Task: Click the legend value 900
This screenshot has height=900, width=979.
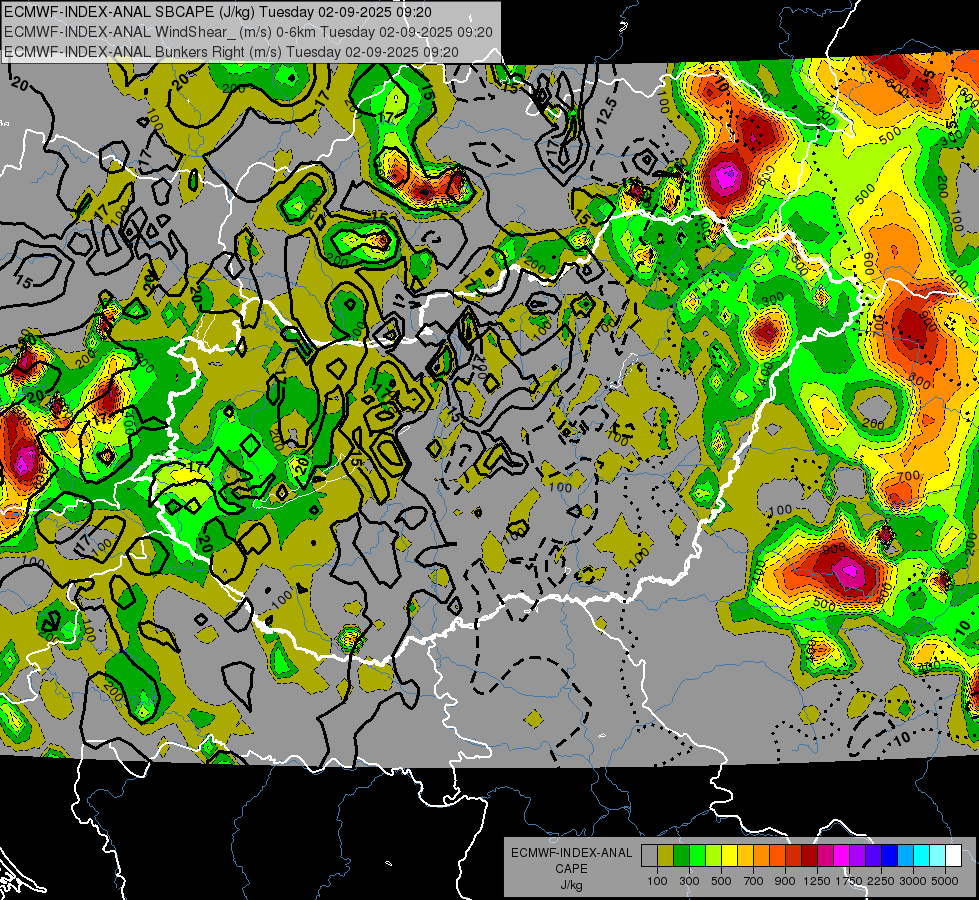Action: pos(785,881)
